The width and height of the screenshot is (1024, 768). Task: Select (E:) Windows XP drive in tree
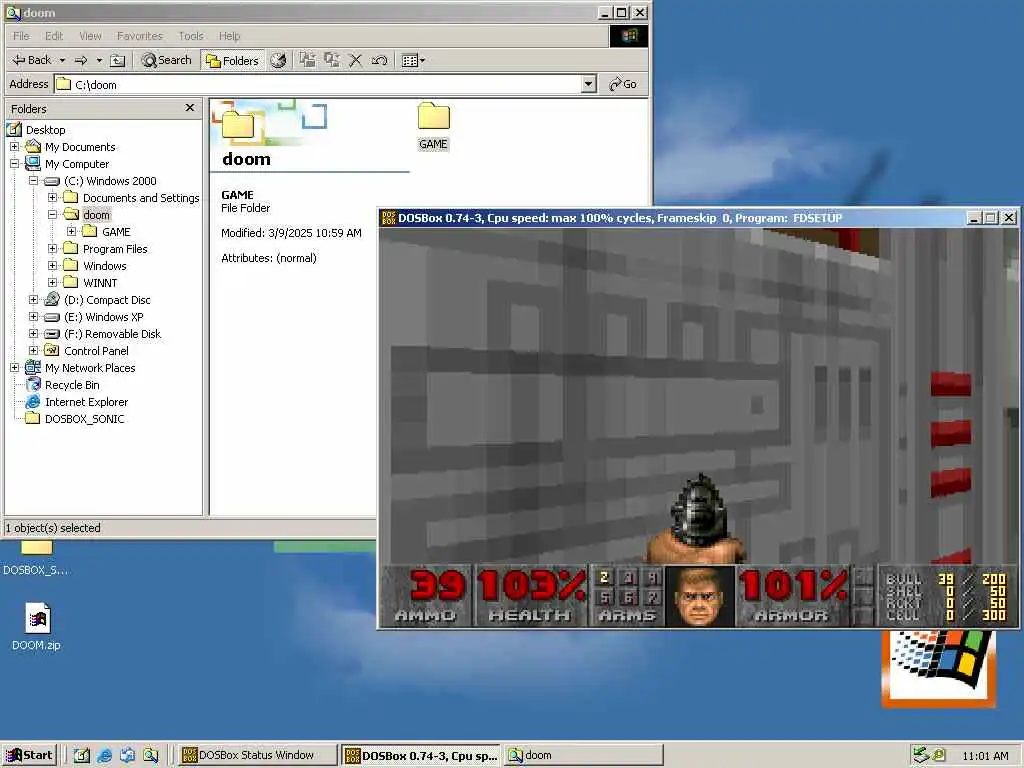(103, 317)
